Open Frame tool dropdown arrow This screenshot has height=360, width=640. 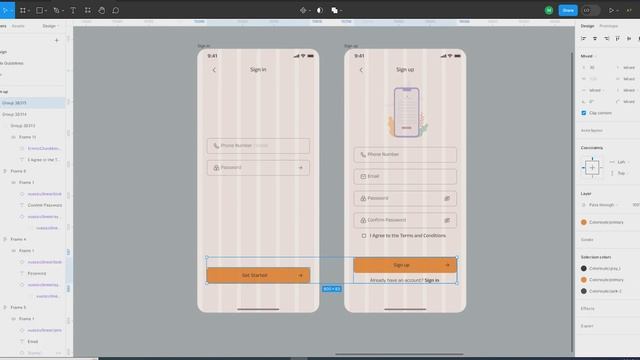tap(29, 11)
